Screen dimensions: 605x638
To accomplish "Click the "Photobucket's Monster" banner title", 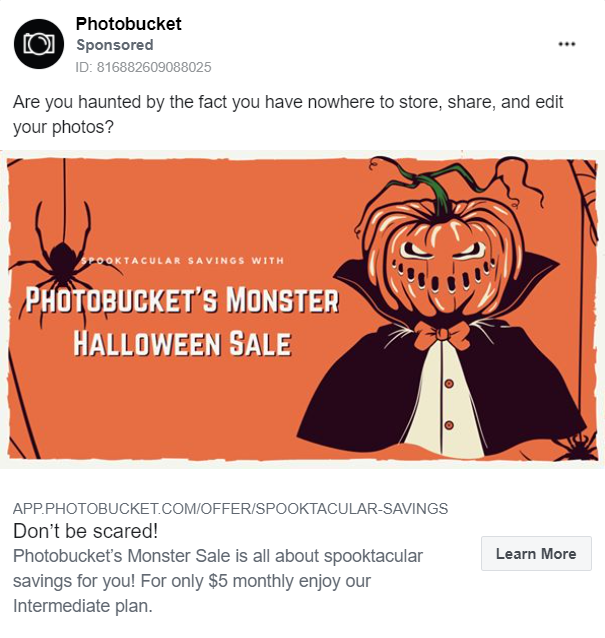I will coord(182,300).
